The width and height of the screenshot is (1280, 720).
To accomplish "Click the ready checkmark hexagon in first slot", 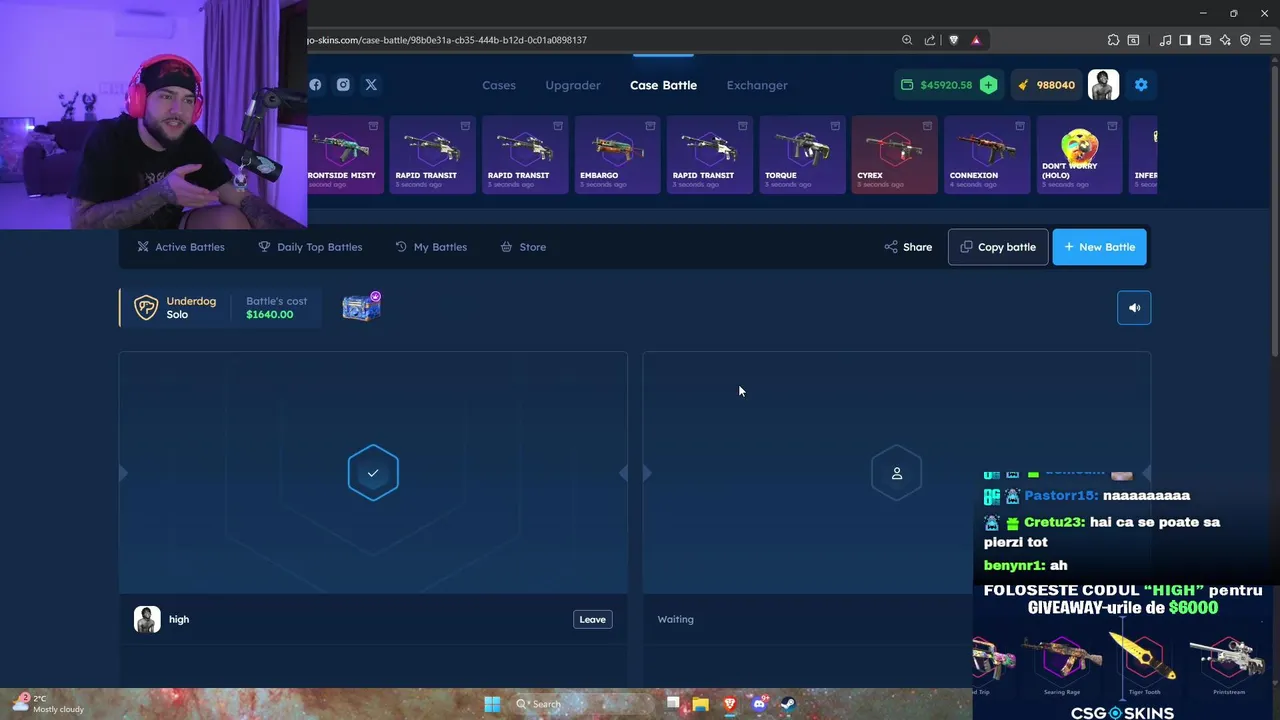I will click(x=373, y=473).
